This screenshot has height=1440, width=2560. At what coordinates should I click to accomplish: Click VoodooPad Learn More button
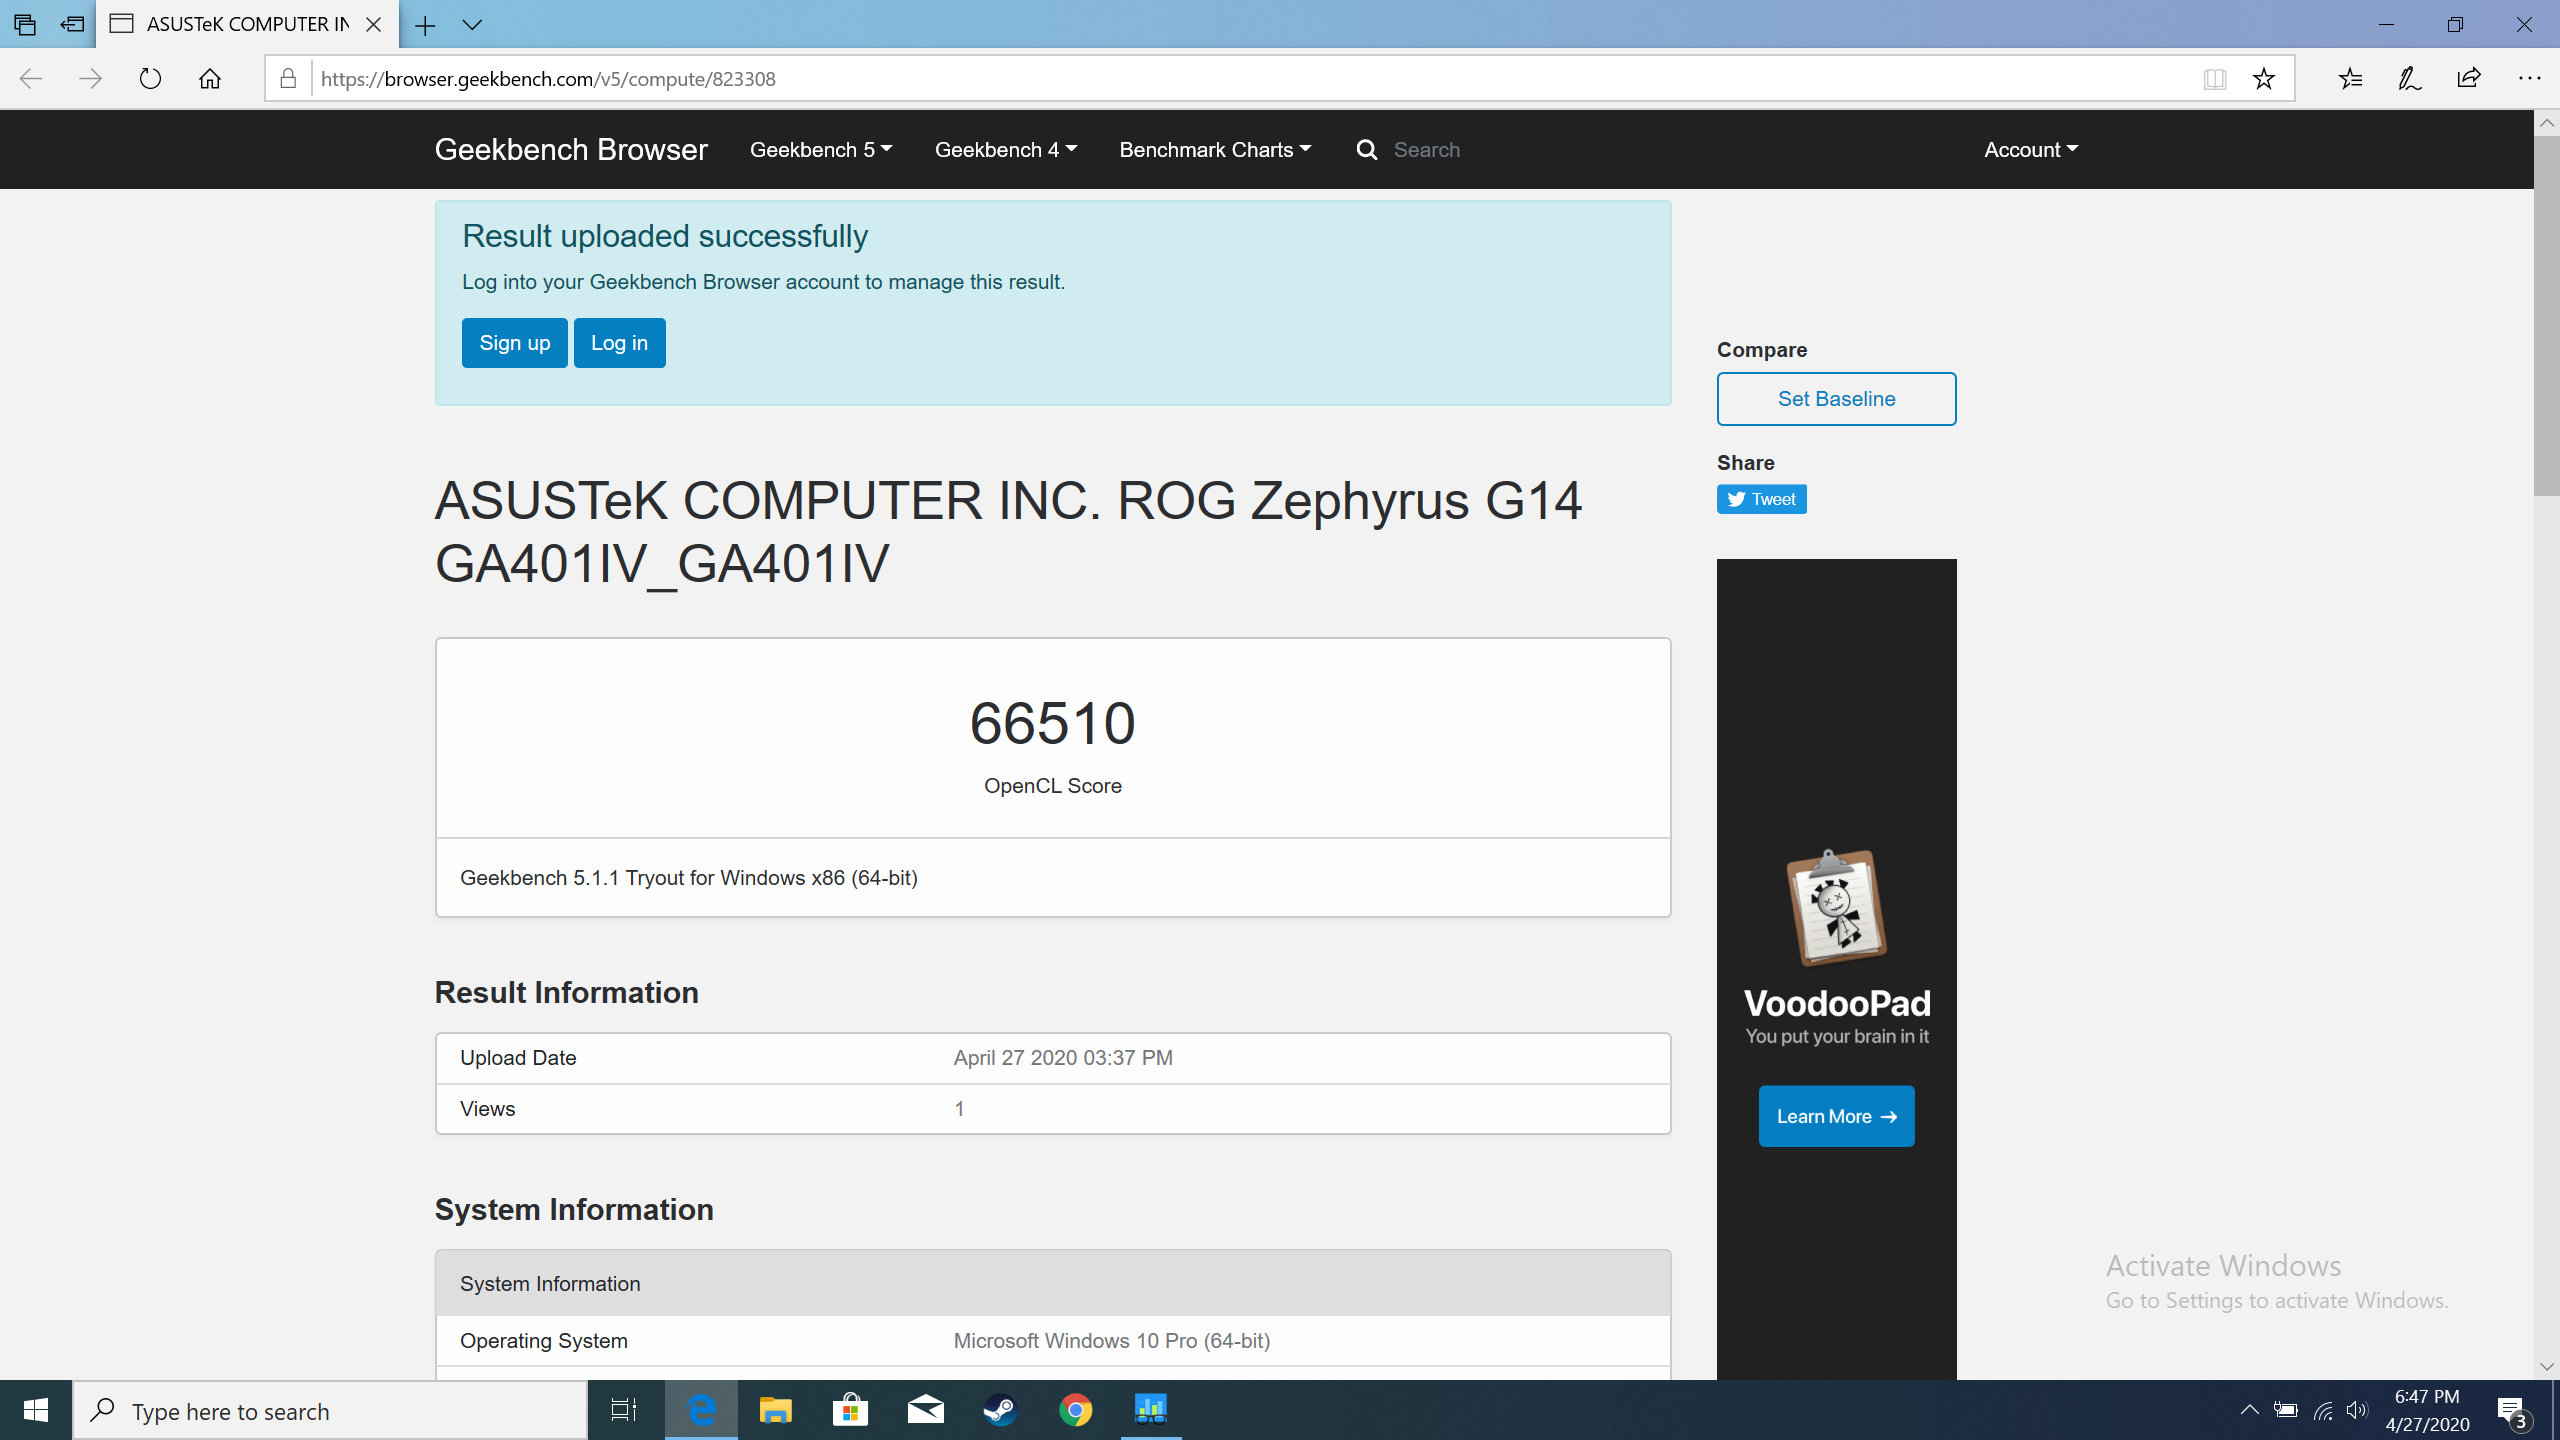click(1836, 1116)
